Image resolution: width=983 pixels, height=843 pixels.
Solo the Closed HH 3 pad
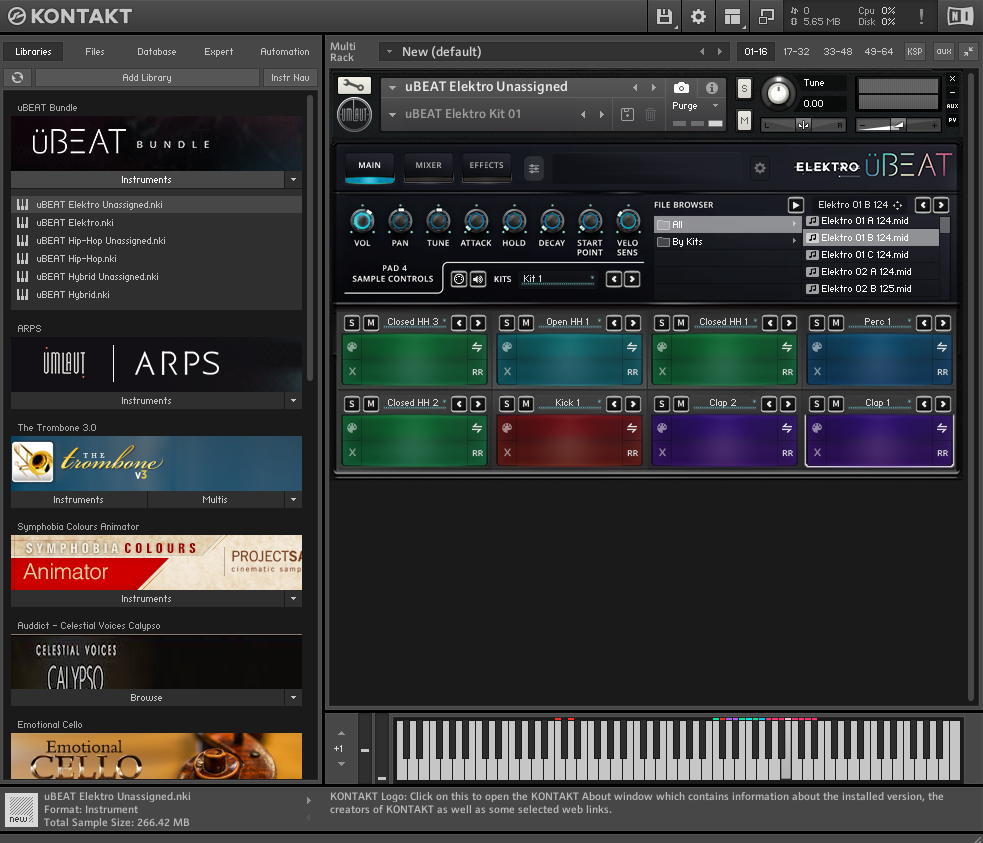(x=352, y=323)
